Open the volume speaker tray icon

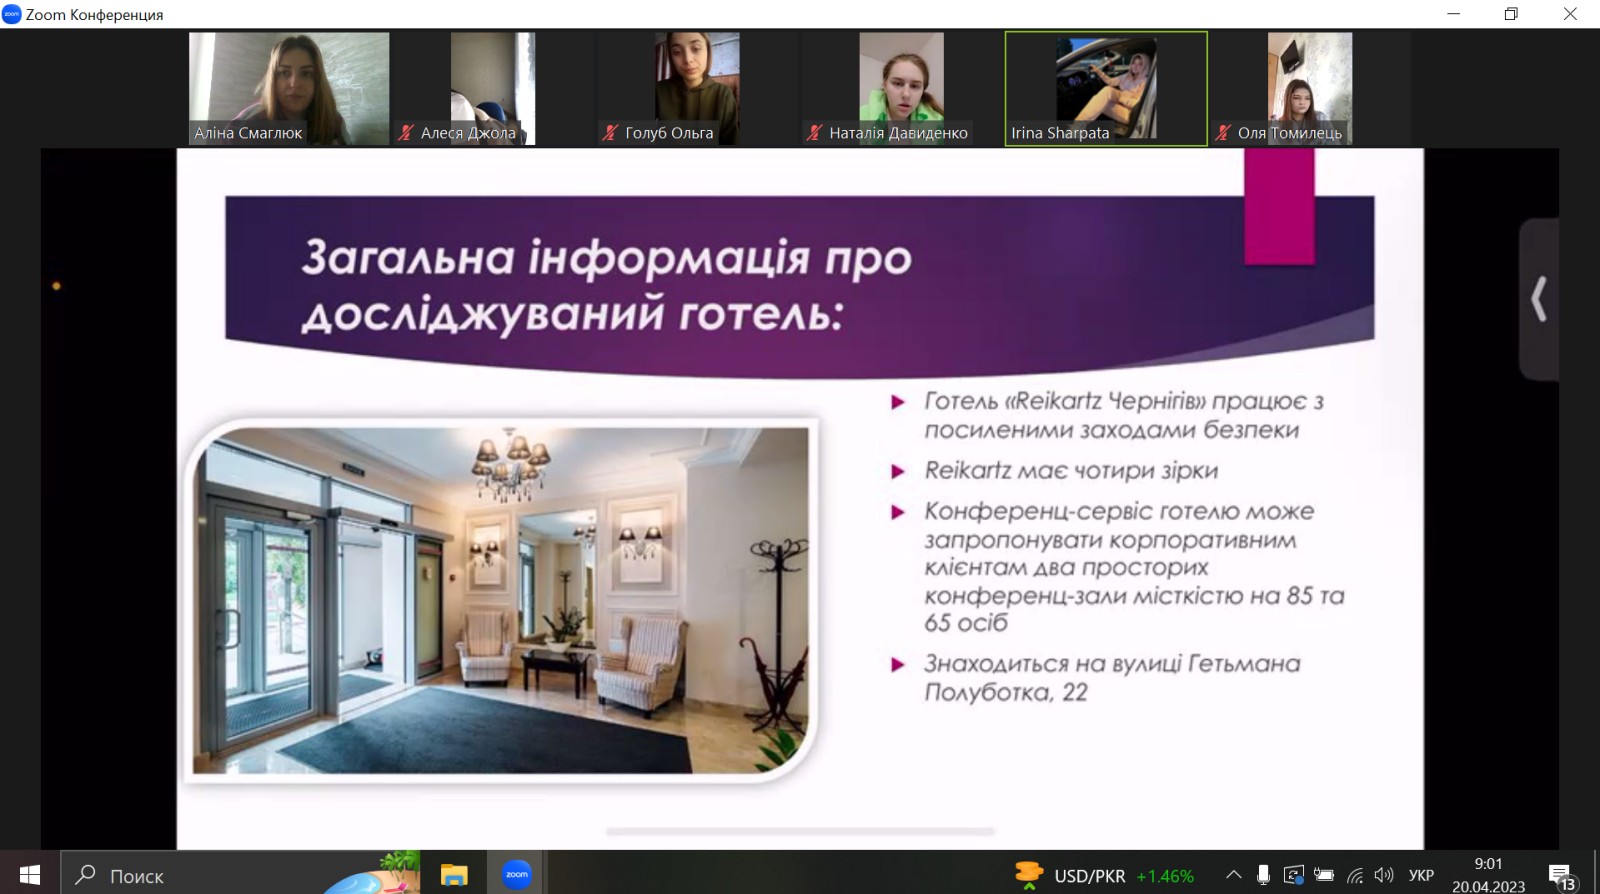tap(1384, 875)
